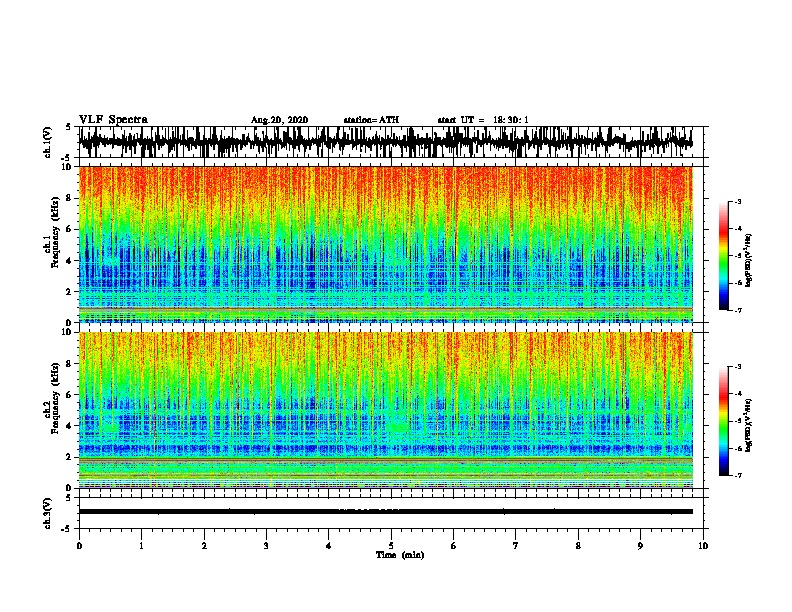Click the "-7" label on ch.2 color bar

738,476
